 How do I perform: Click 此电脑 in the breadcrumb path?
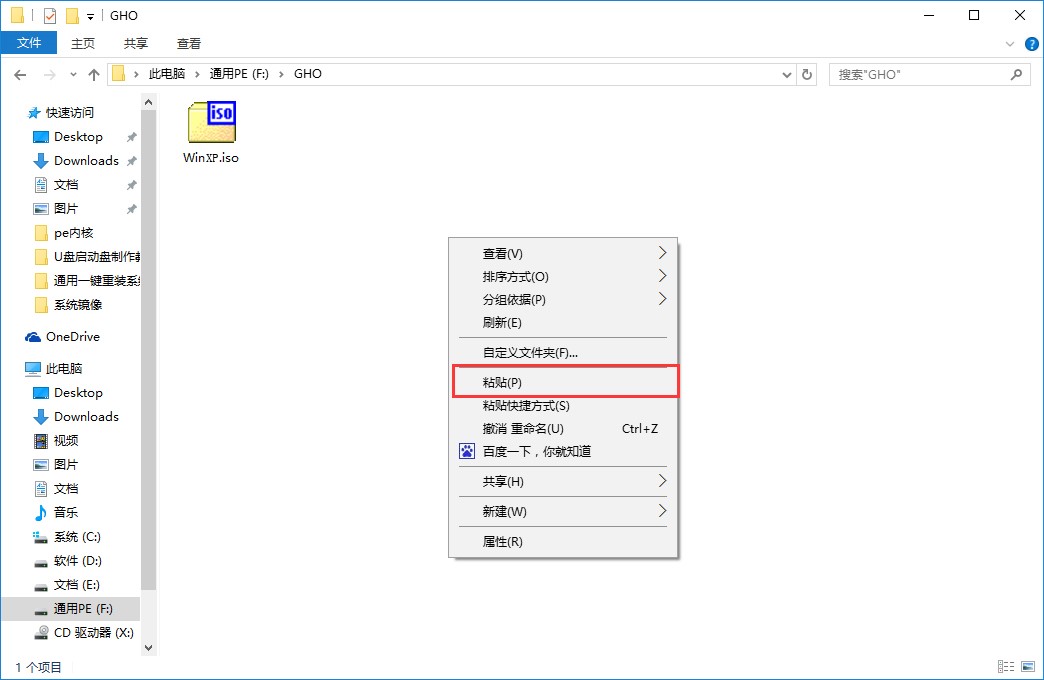(x=167, y=73)
